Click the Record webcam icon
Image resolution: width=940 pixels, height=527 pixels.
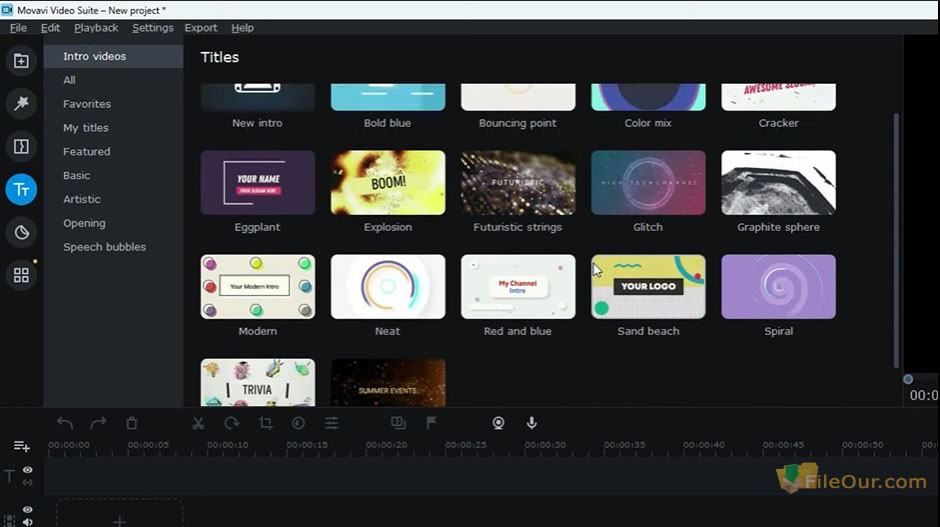point(498,423)
